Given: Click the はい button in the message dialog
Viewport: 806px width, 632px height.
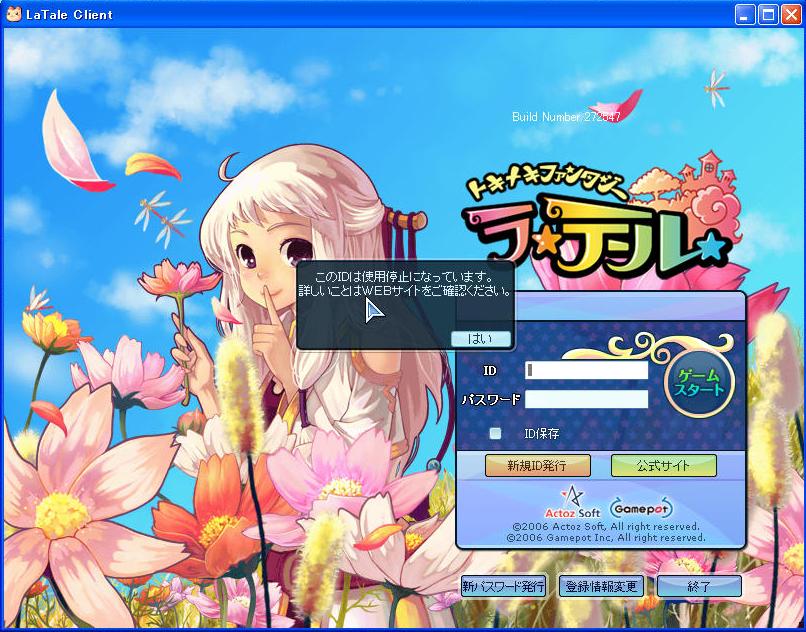Looking at the screenshot, I should click(x=481, y=339).
